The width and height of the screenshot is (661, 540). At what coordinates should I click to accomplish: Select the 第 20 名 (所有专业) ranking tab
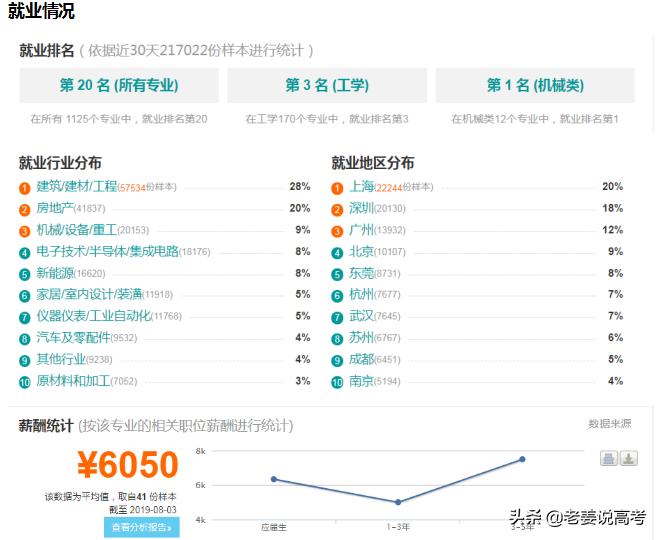coord(118,85)
